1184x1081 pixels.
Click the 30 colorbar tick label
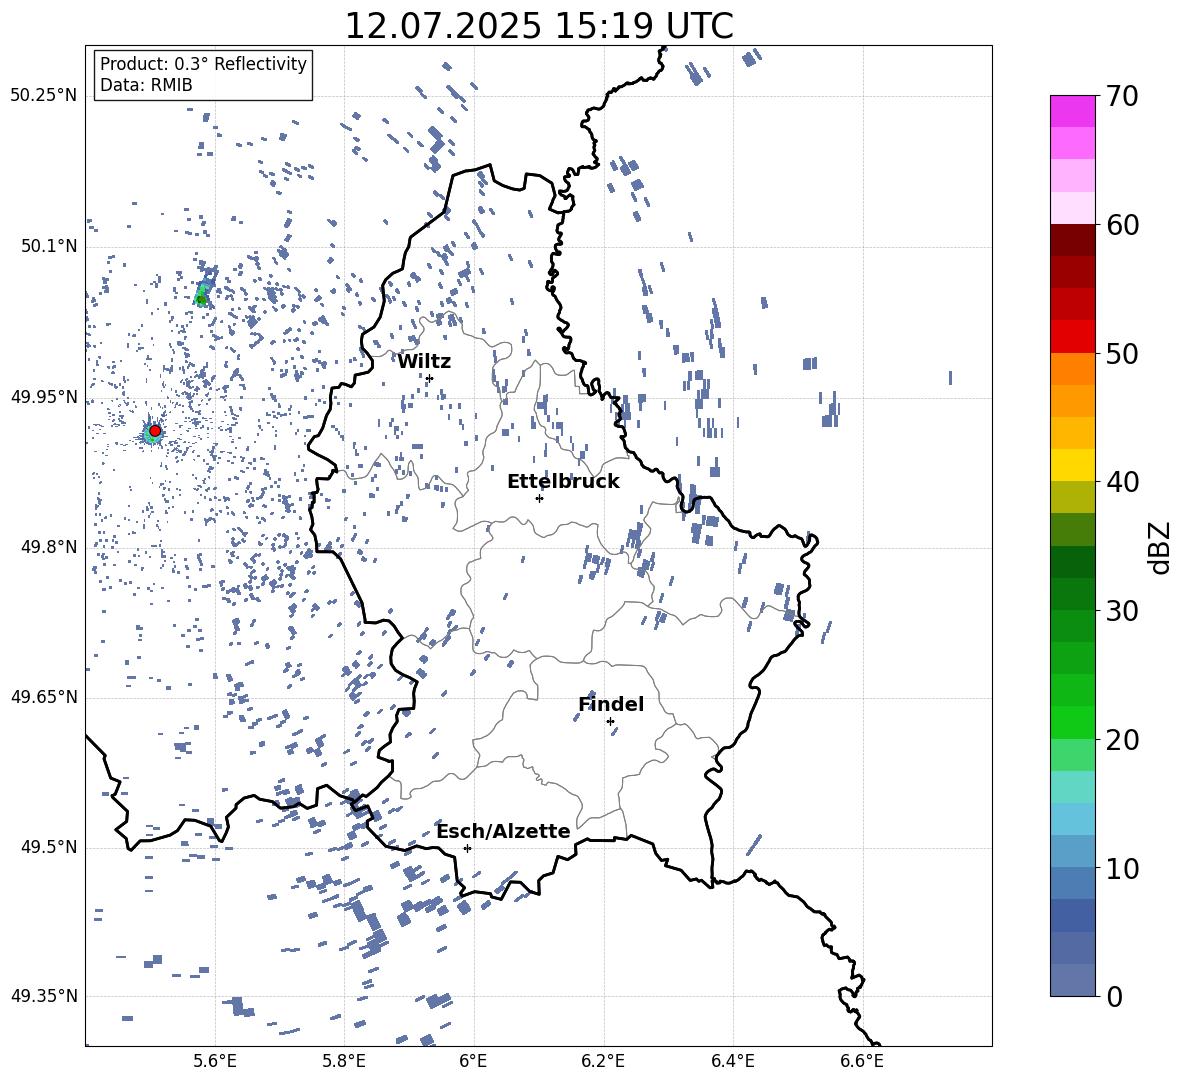[1122, 611]
